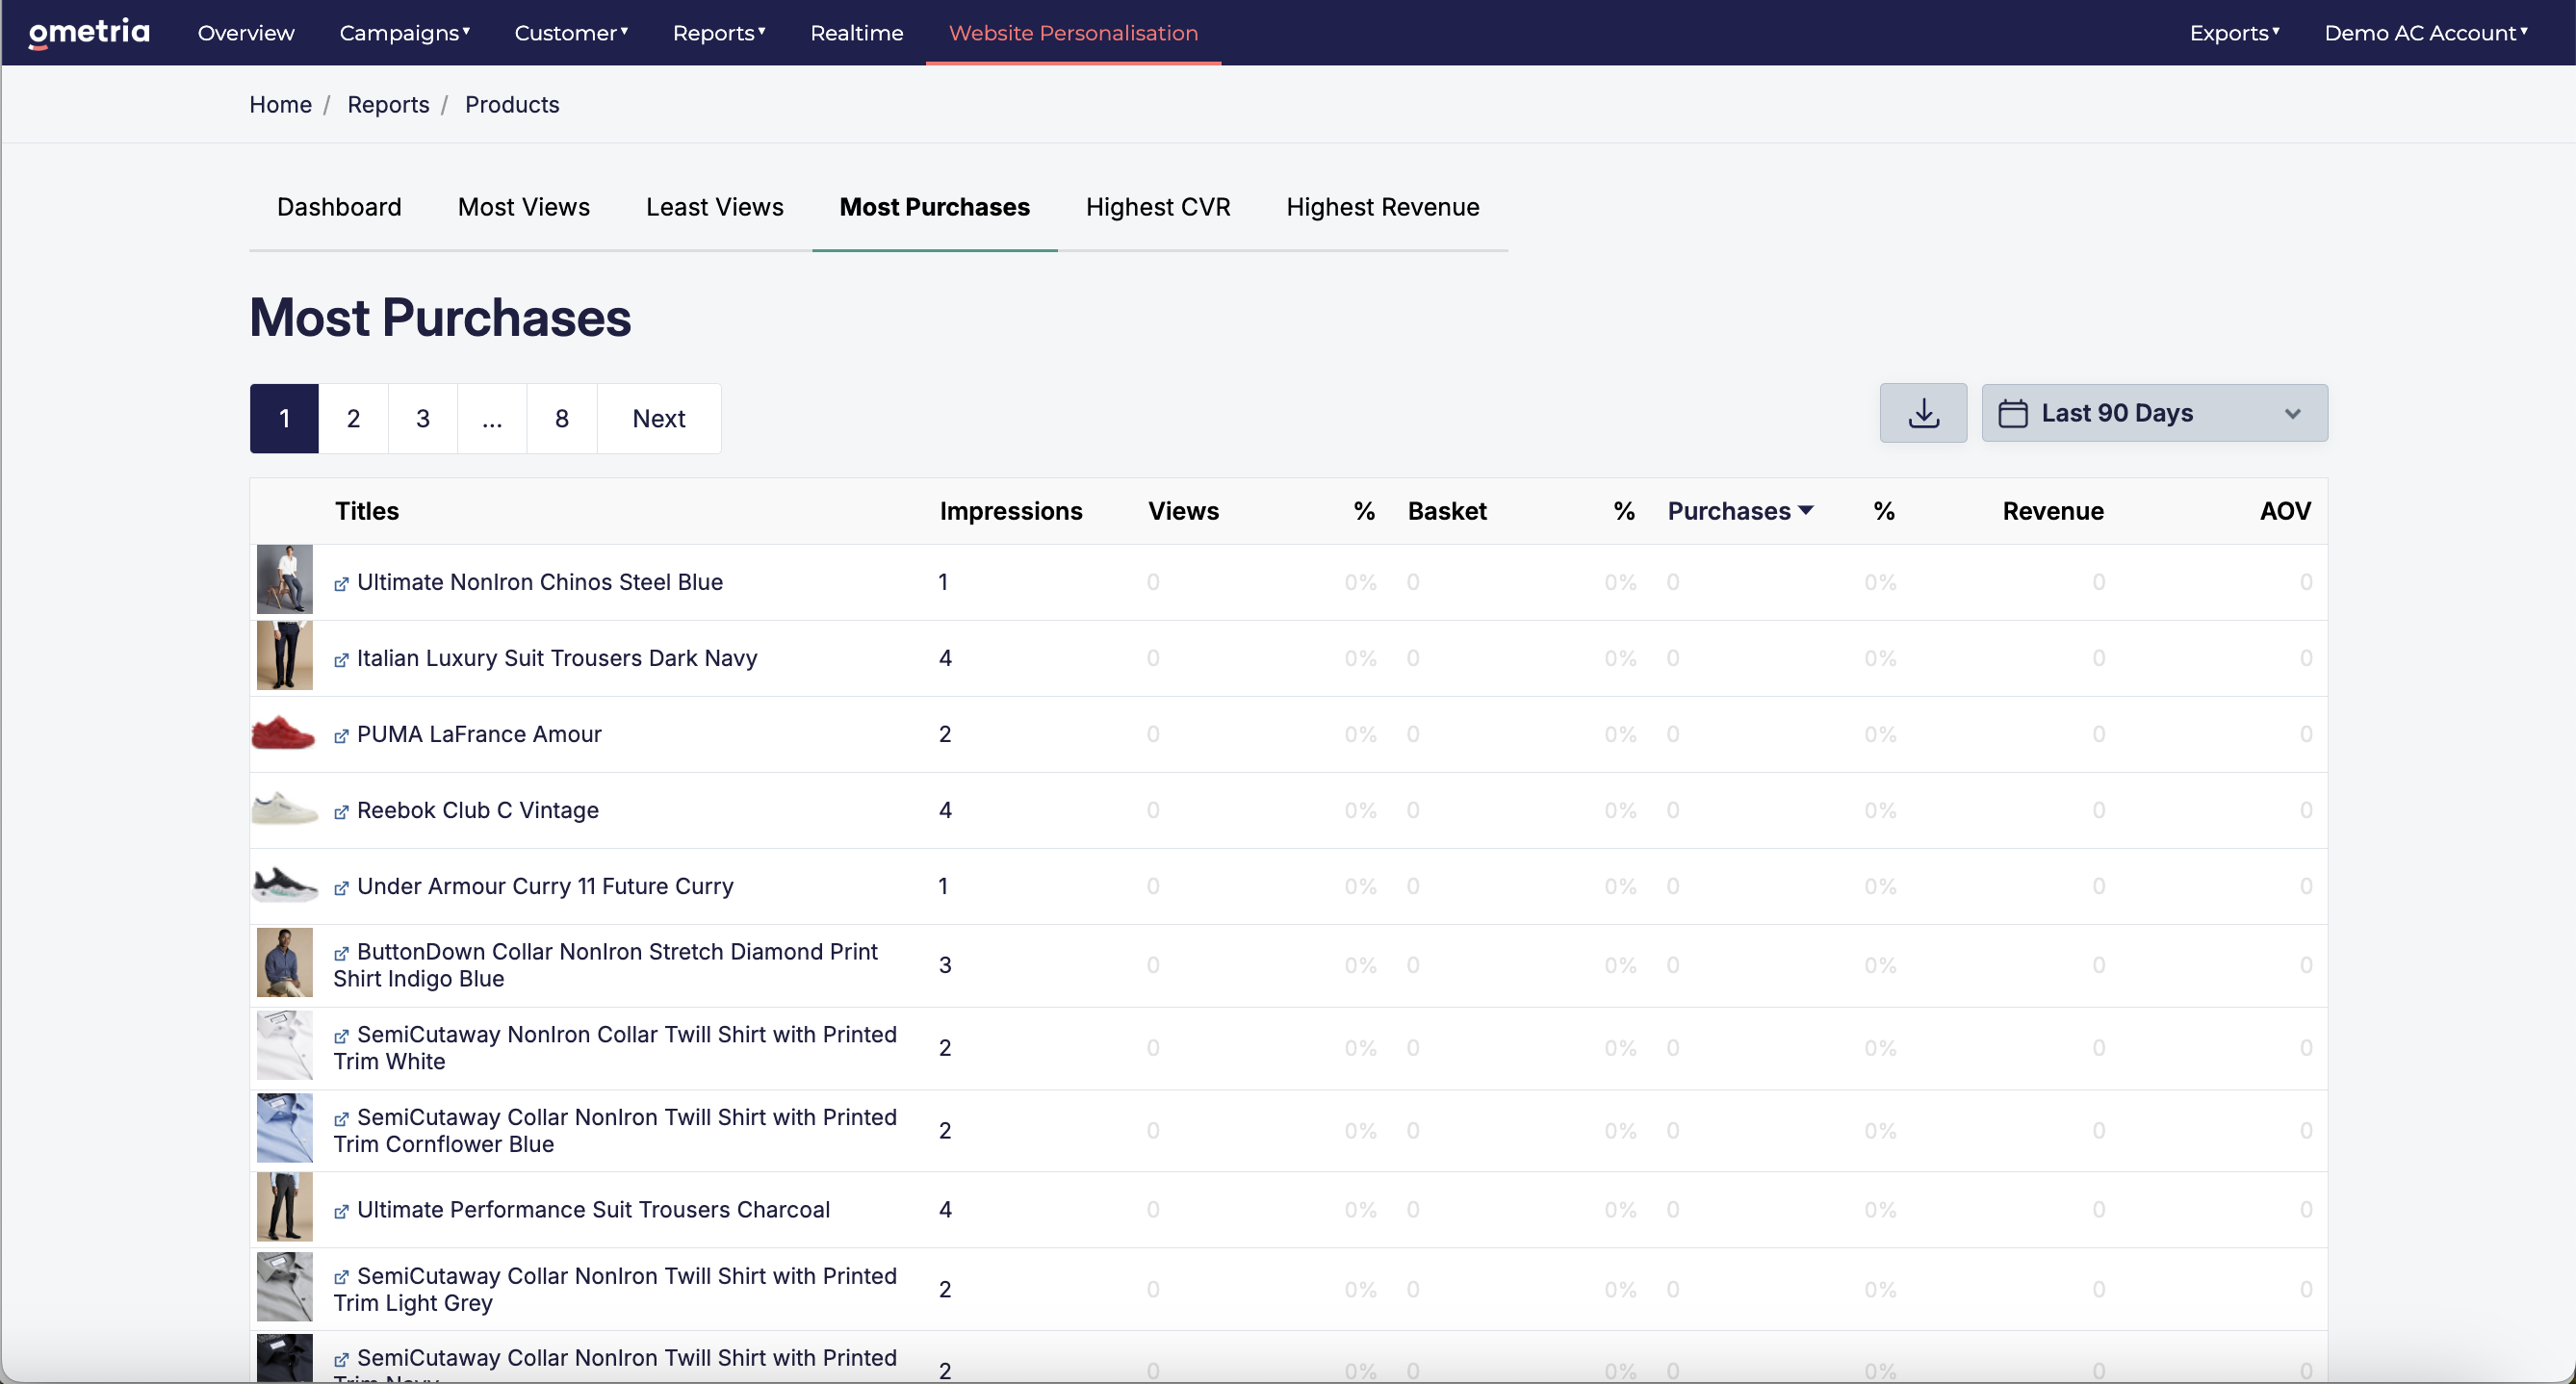Open external link icon for Twill Shirt Light Grey

[x=341, y=1278]
